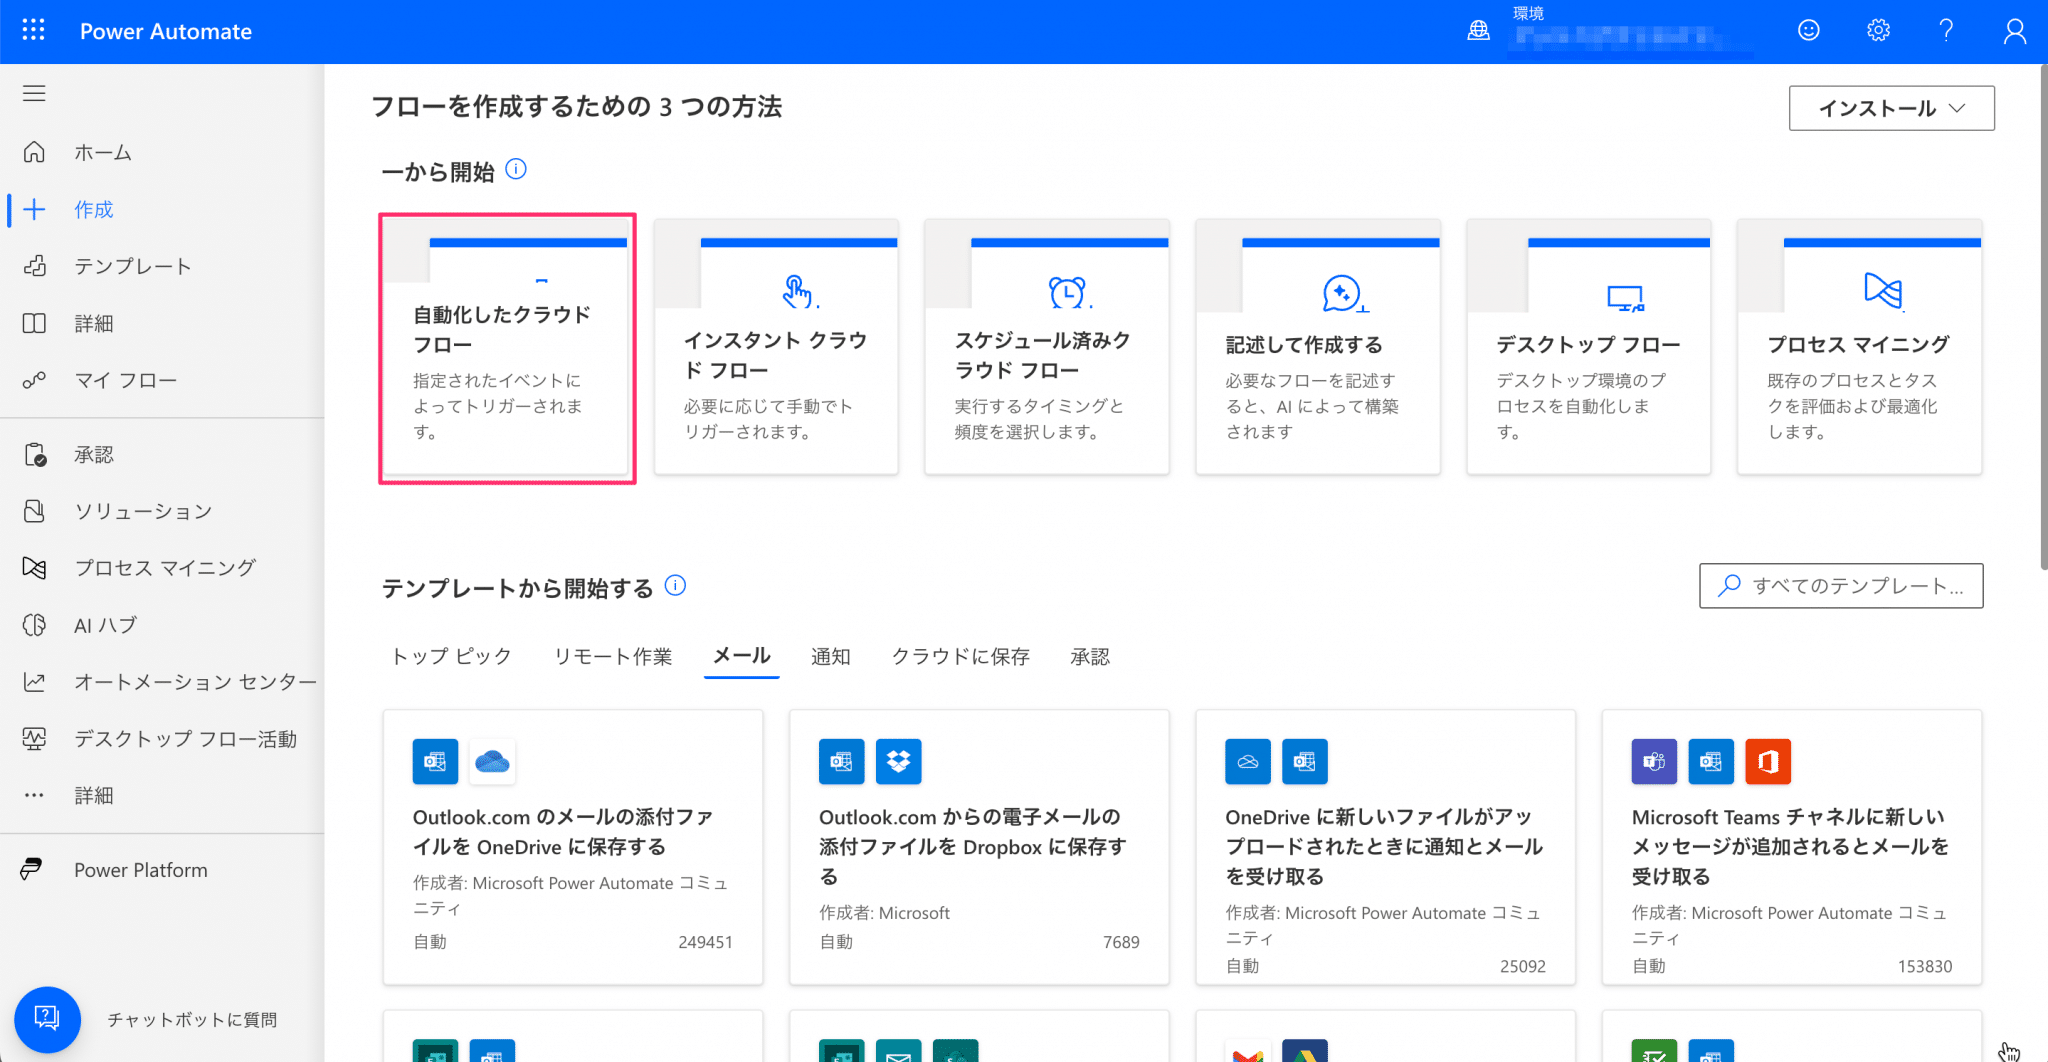Select the クラウドに保存 tab
The image size is (2048, 1062).
pyautogui.click(x=960, y=656)
